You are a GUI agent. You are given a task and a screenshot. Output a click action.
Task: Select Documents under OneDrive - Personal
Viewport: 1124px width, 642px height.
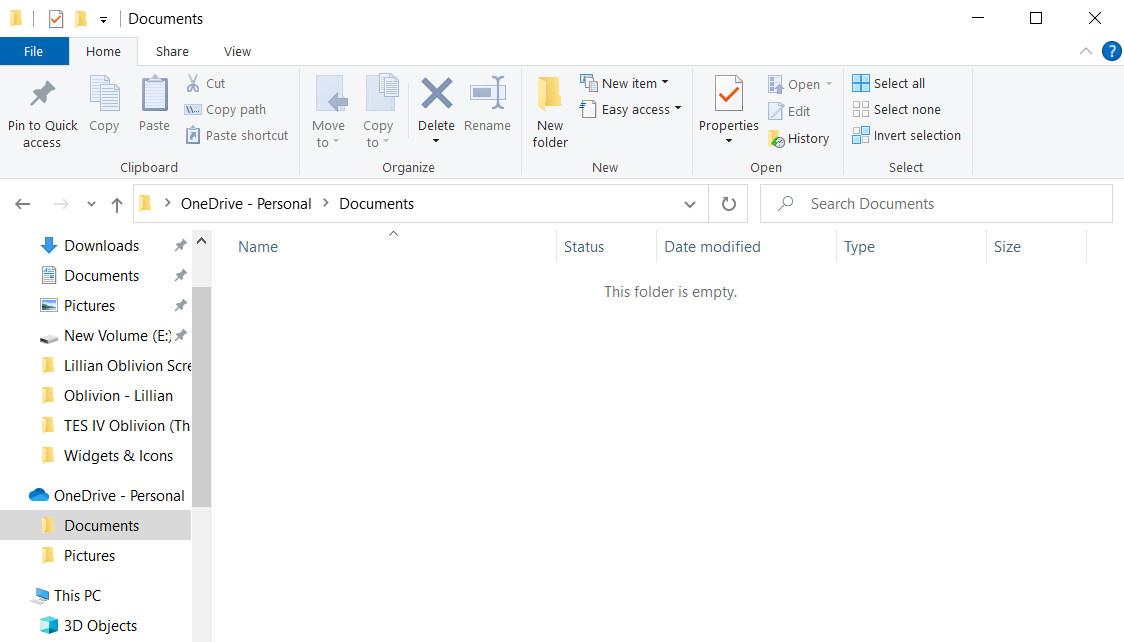95,525
